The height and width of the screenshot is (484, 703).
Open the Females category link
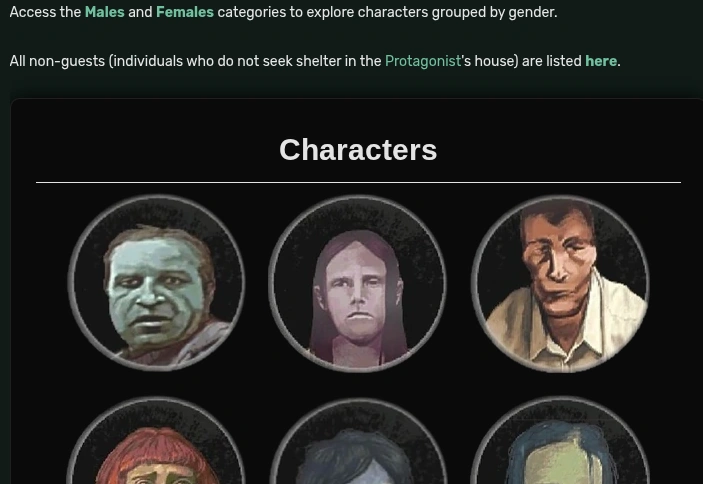point(185,12)
